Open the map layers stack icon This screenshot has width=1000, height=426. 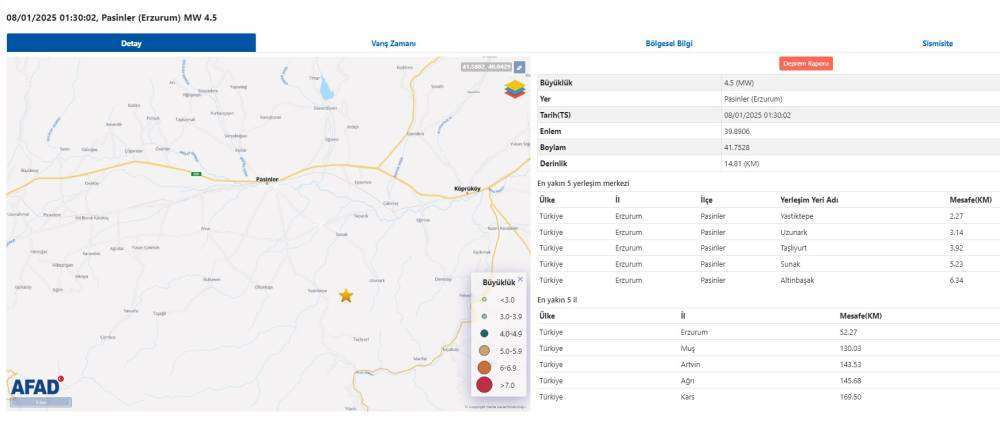tap(514, 90)
